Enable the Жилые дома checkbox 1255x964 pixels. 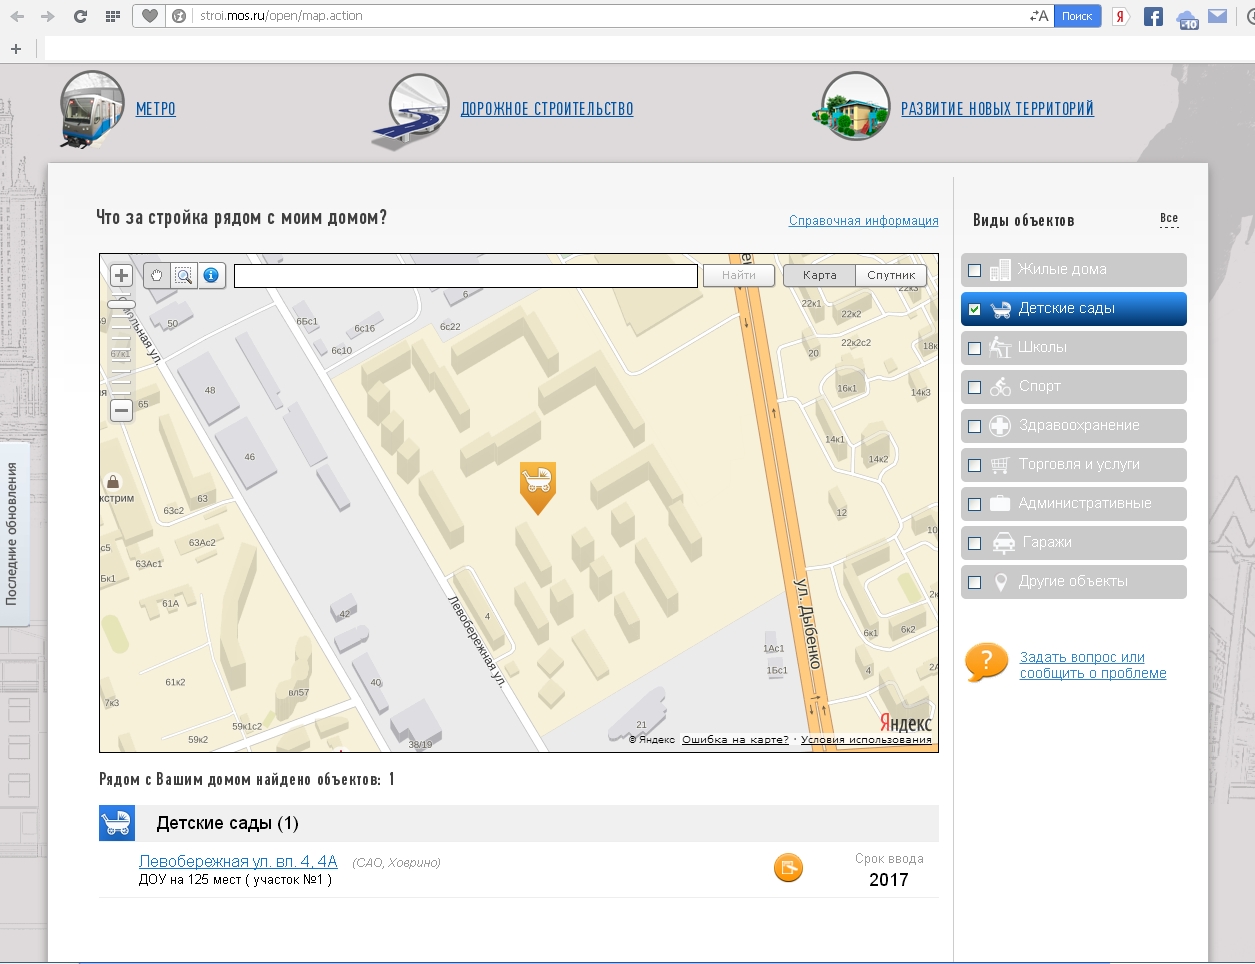tap(975, 270)
